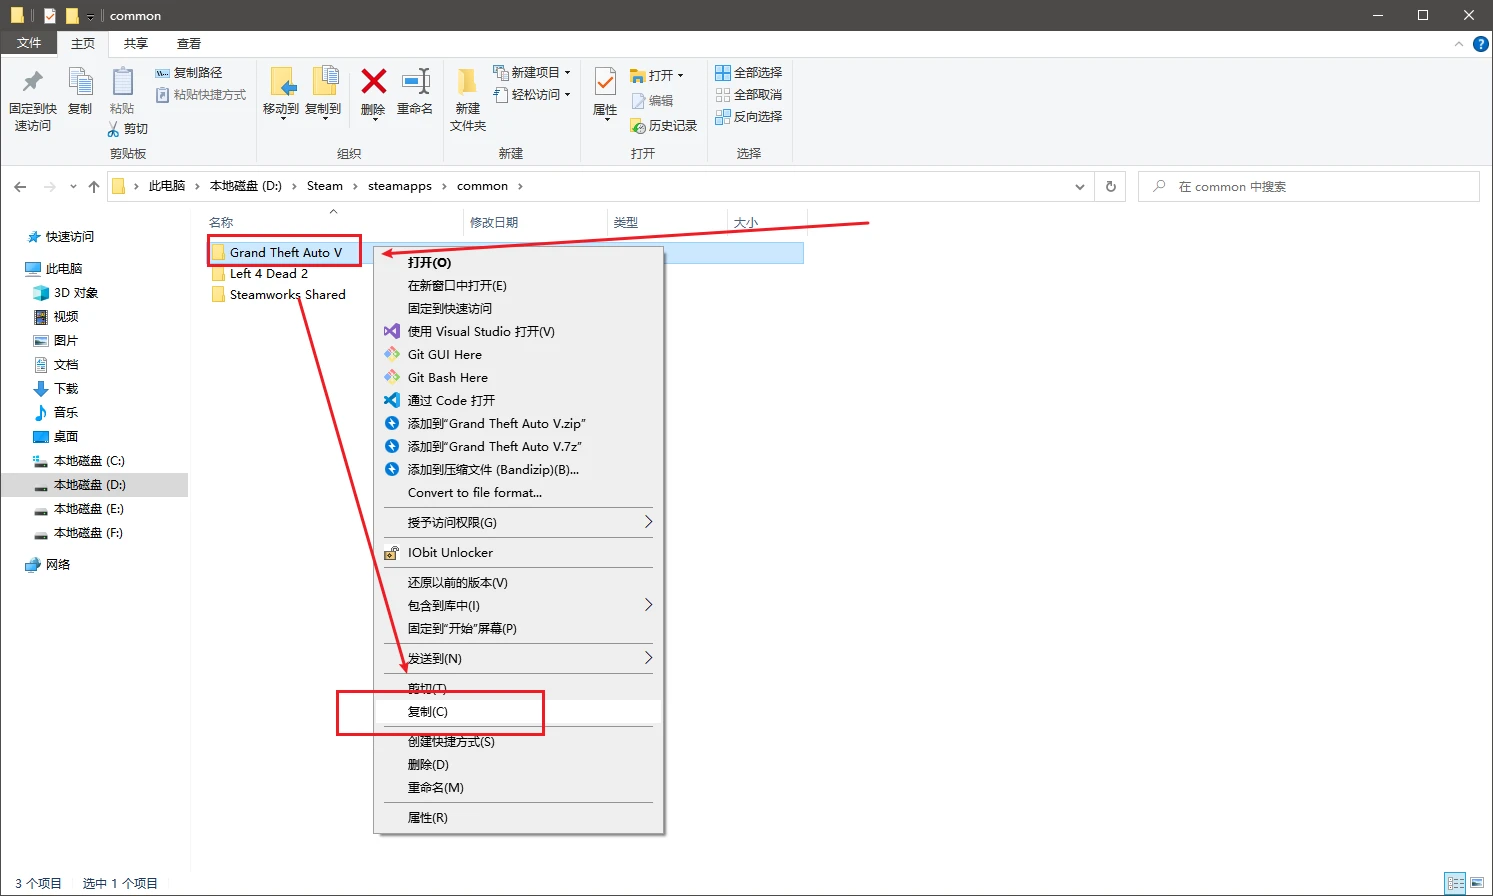Choose 重命名(M) from the context menu
The width and height of the screenshot is (1493, 896).
tap(518, 788)
